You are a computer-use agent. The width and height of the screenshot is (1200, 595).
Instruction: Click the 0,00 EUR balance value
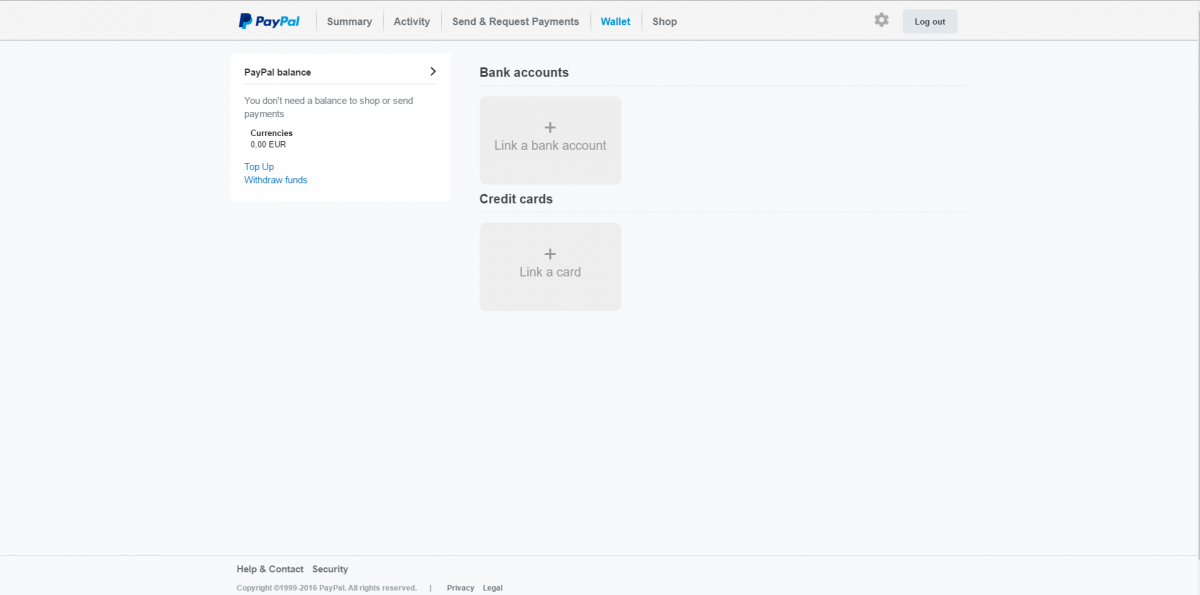(268, 144)
